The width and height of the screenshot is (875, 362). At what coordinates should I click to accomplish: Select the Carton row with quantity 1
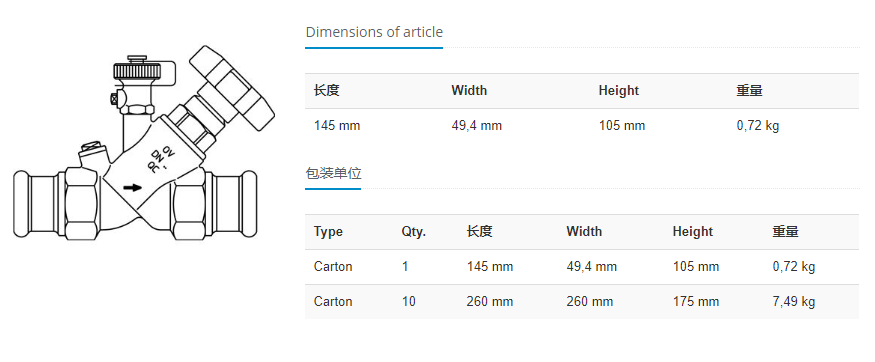click(x=582, y=267)
